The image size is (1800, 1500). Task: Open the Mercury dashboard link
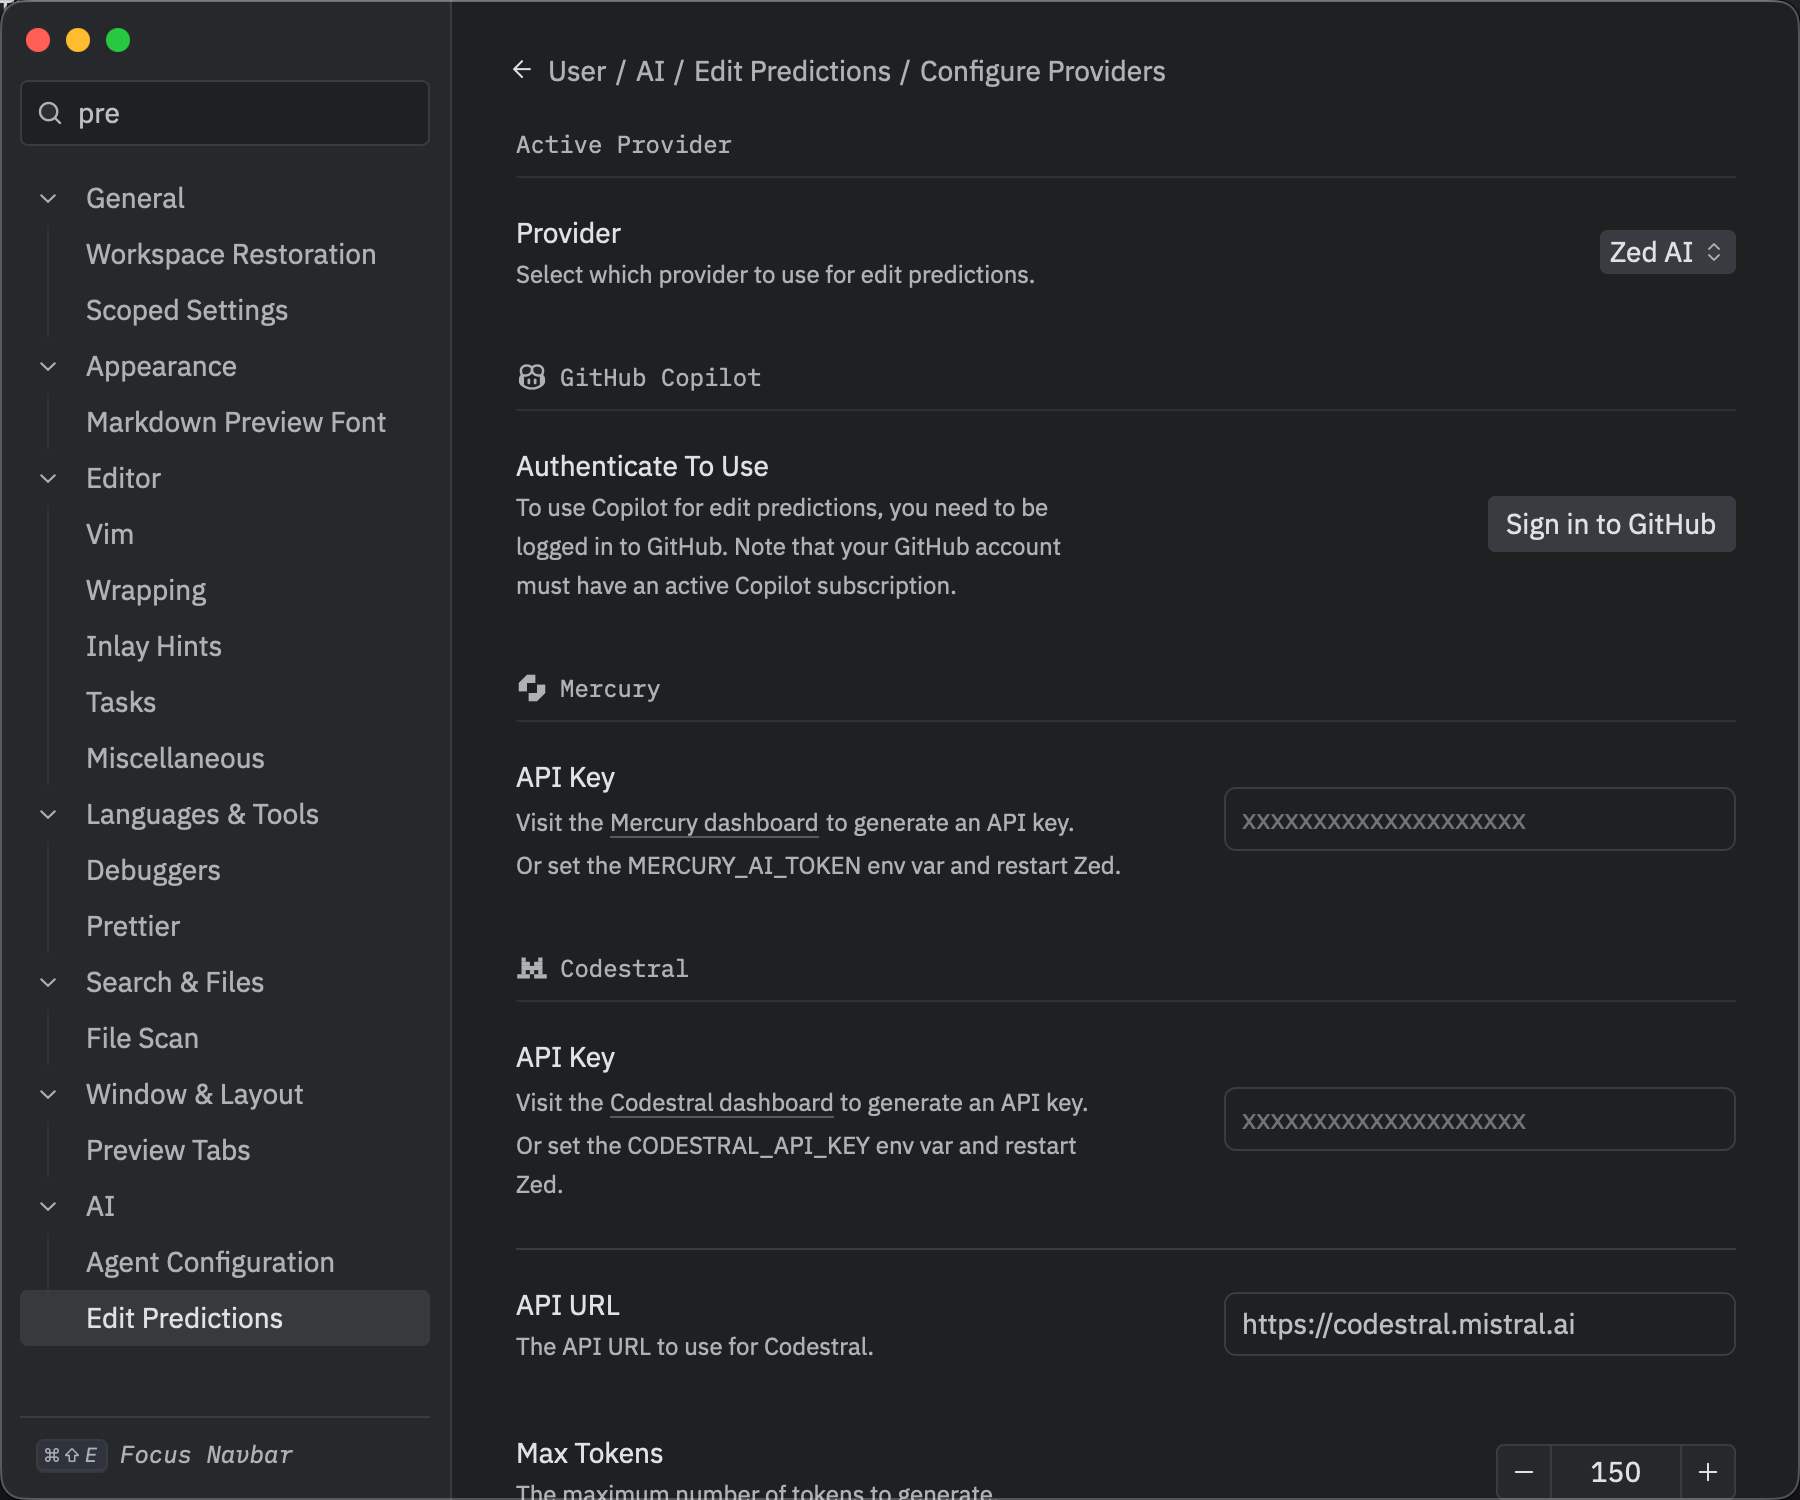click(x=714, y=823)
